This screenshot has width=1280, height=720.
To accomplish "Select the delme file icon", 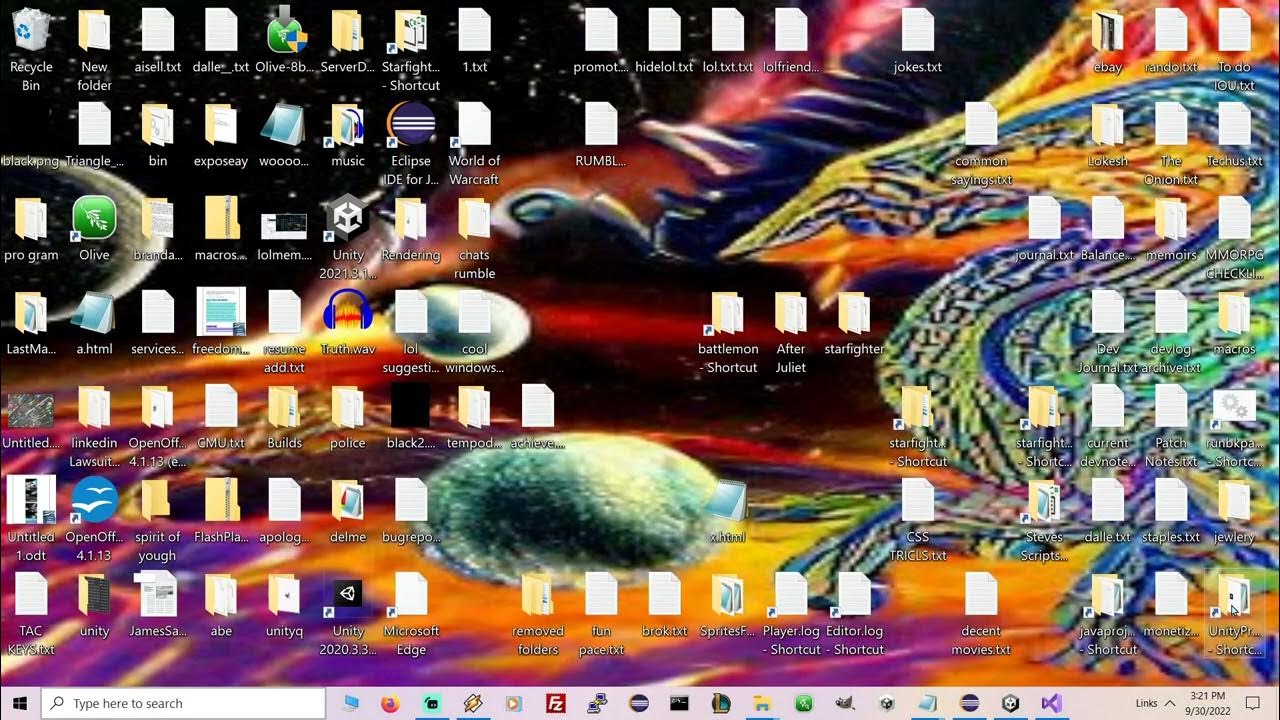I will click(x=347, y=501).
